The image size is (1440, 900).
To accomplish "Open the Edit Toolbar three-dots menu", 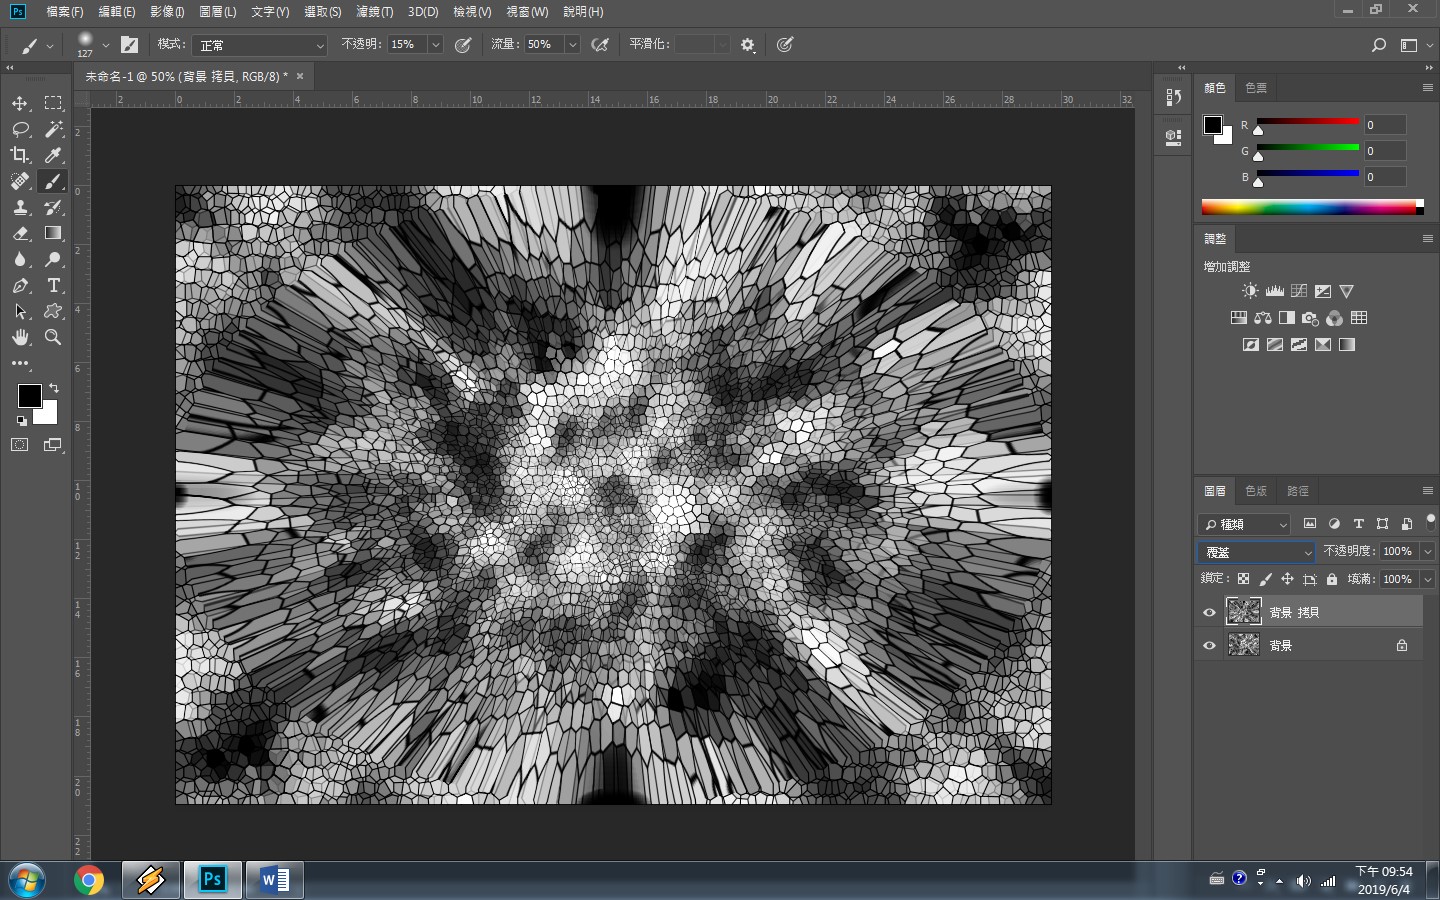I will pos(20,363).
